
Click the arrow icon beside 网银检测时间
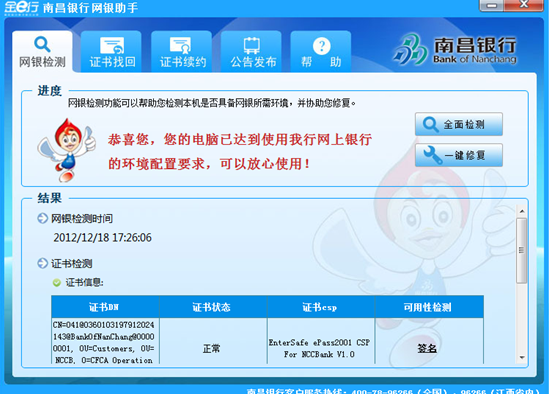(43, 218)
